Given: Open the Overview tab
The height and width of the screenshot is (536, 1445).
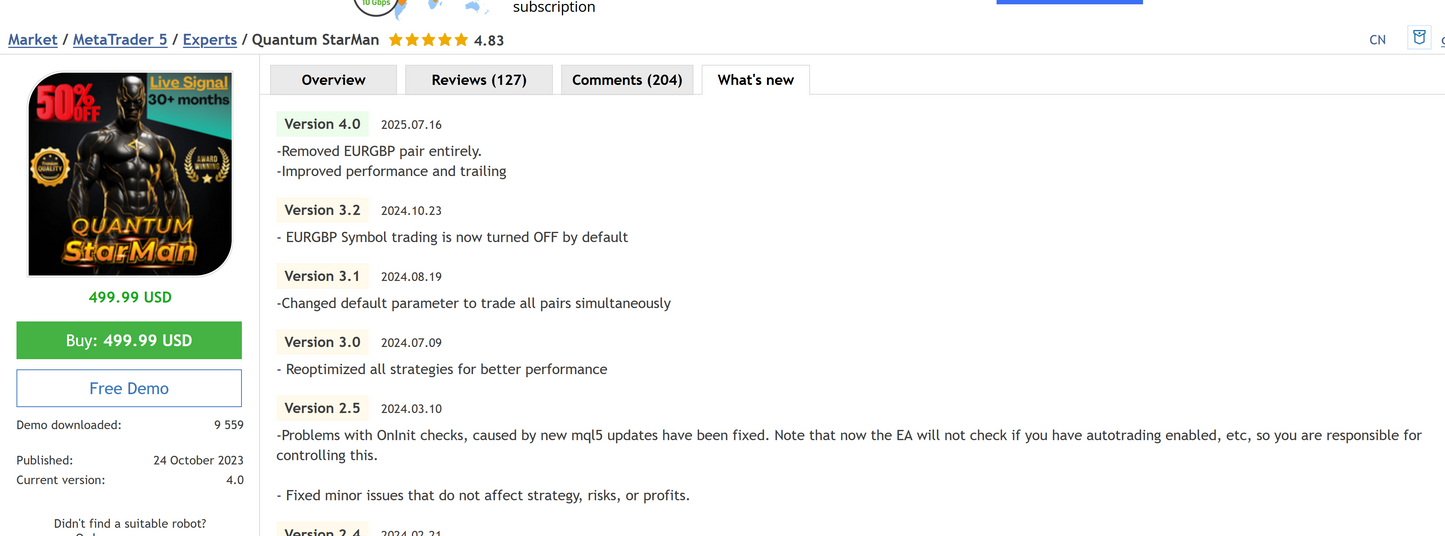Looking at the screenshot, I should click(333, 80).
